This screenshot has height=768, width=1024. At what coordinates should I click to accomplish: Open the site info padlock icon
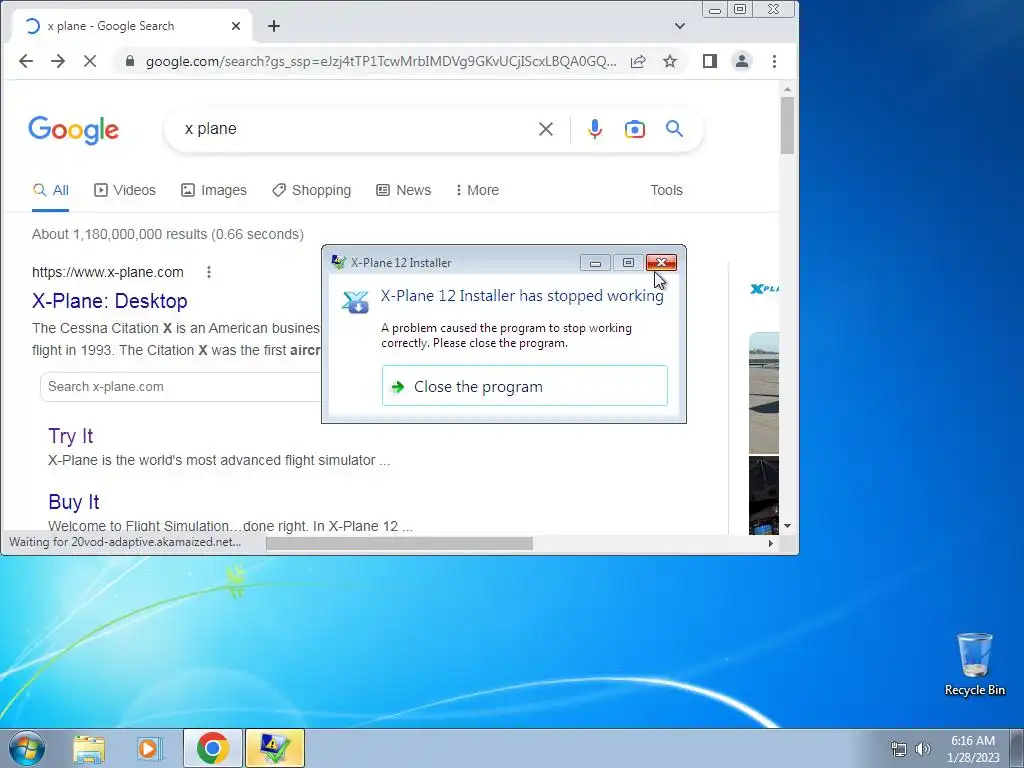(130, 61)
